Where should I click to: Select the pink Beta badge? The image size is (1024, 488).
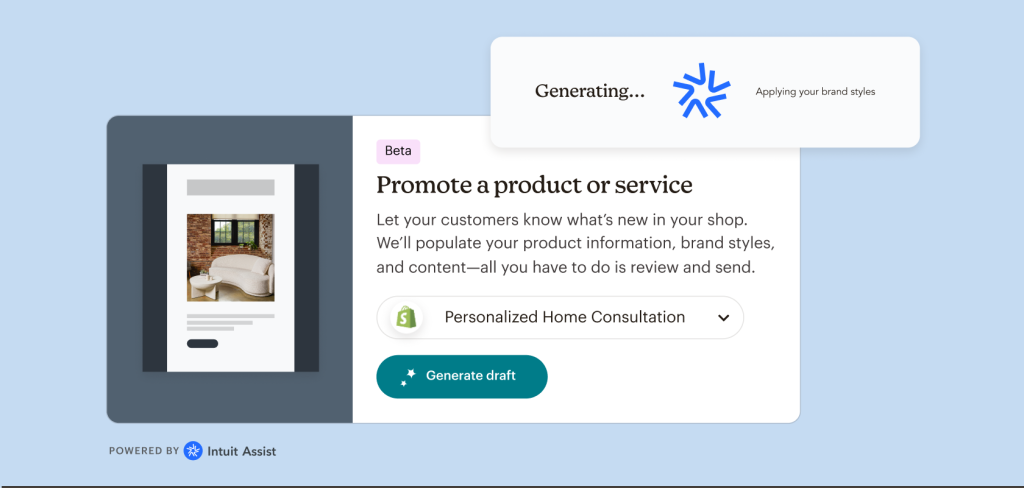[398, 151]
